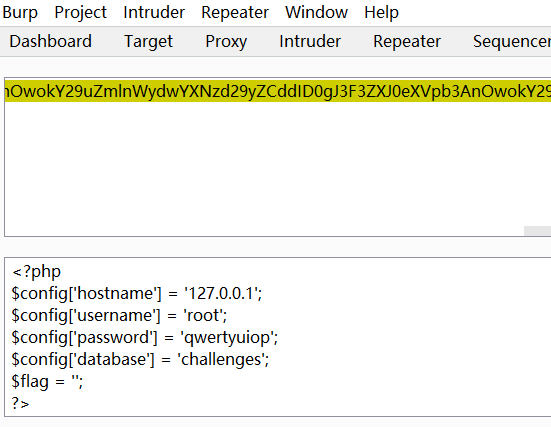This screenshot has width=551, height=427.
Task: Open the Window menu
Action: pos(316,13)
